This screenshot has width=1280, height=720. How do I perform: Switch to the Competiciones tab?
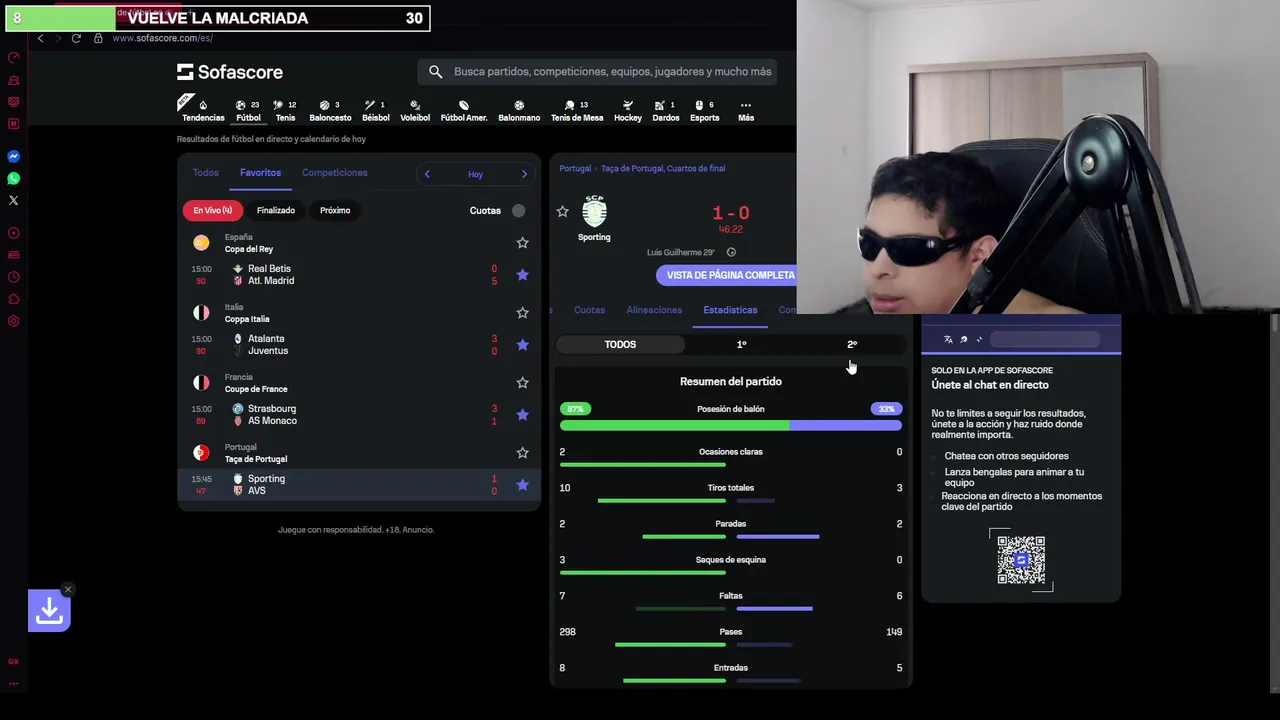point(334,172)
